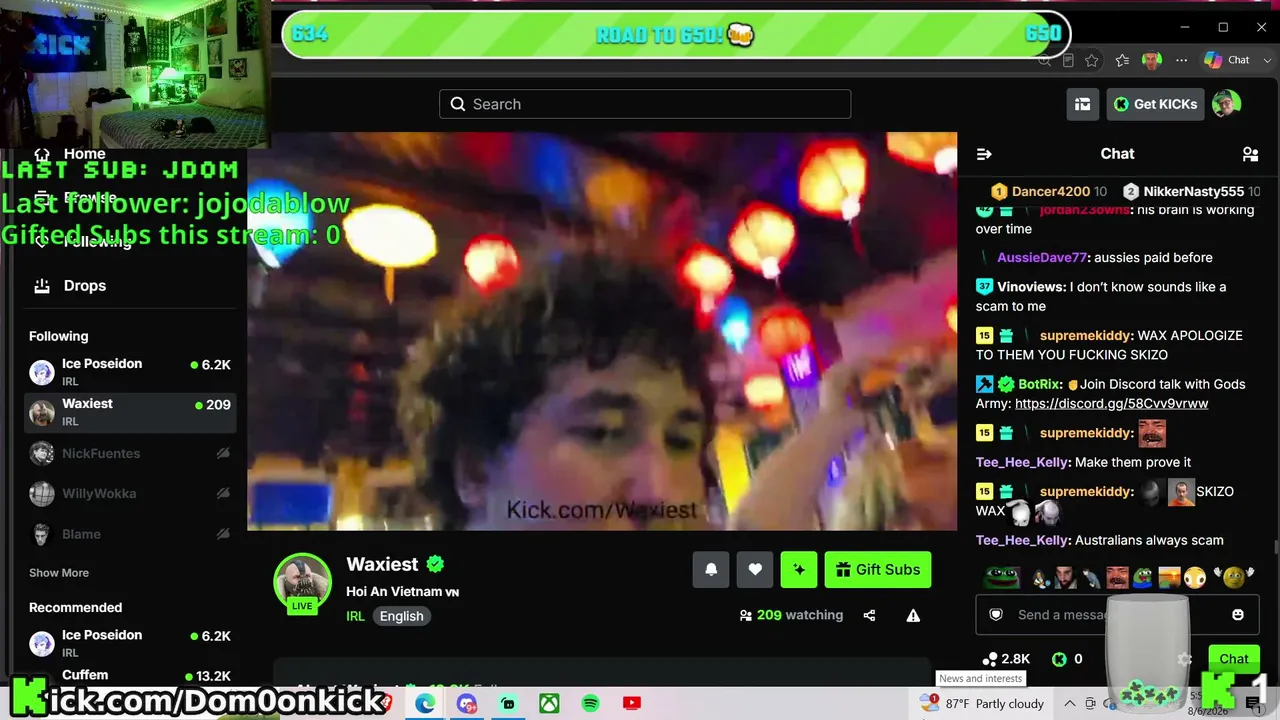Open offline Blame channel
Image resolution: width=1280 pixels, height=720 pixels.
point(130,534)
